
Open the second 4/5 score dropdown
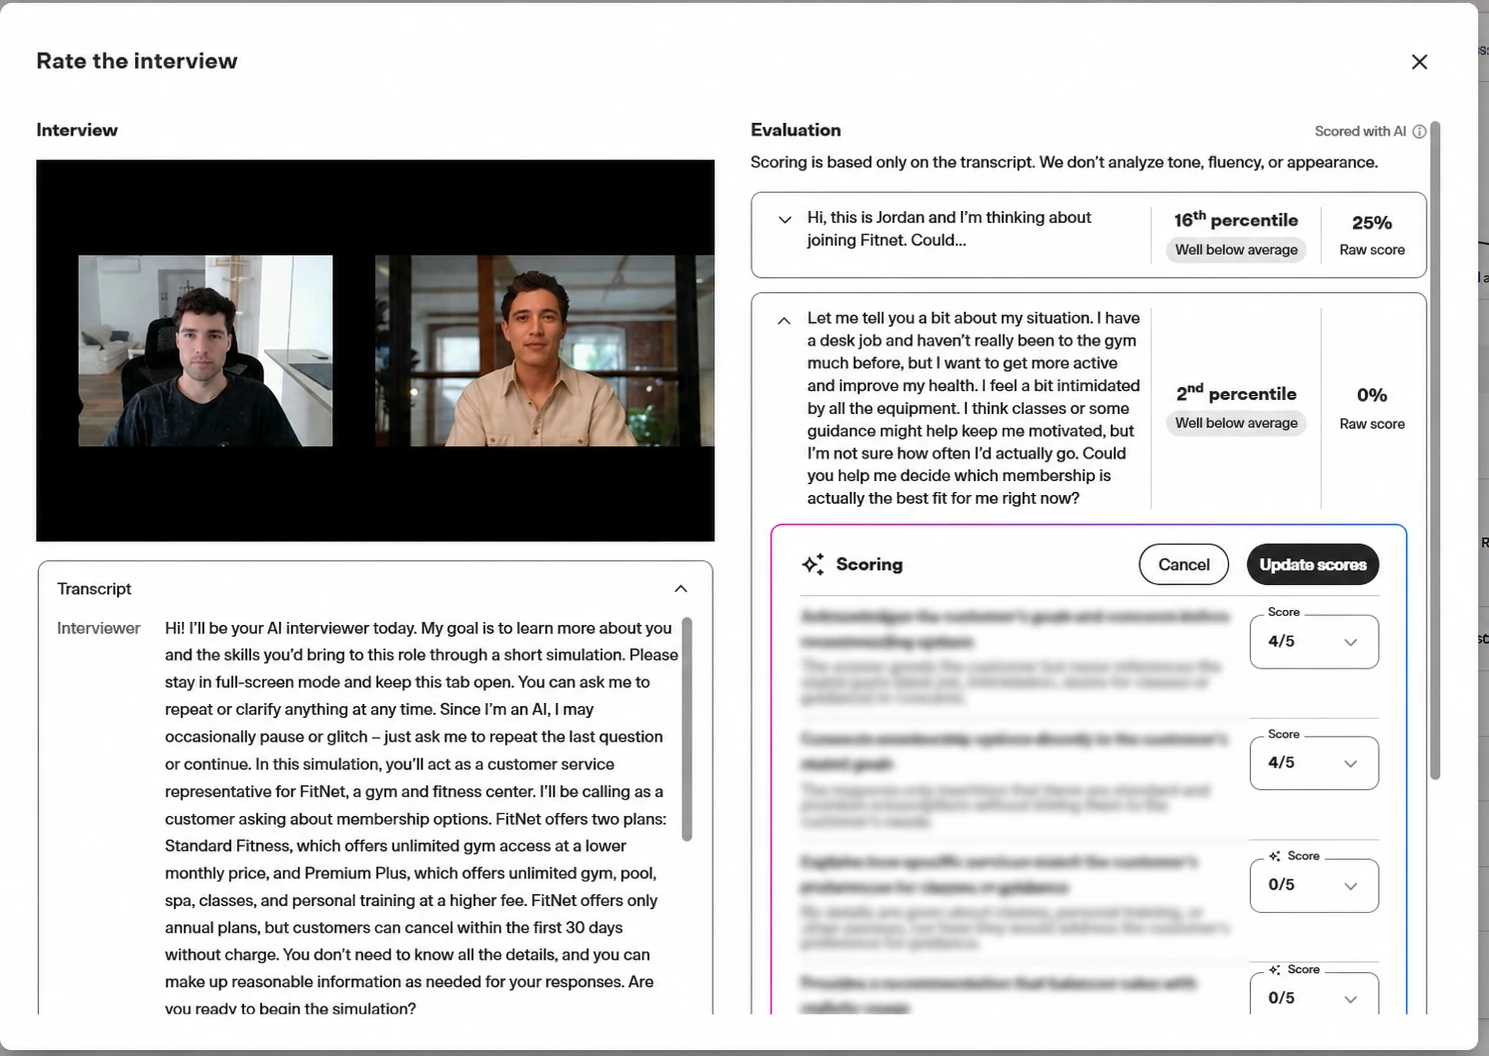click(x=1314, y=763)
